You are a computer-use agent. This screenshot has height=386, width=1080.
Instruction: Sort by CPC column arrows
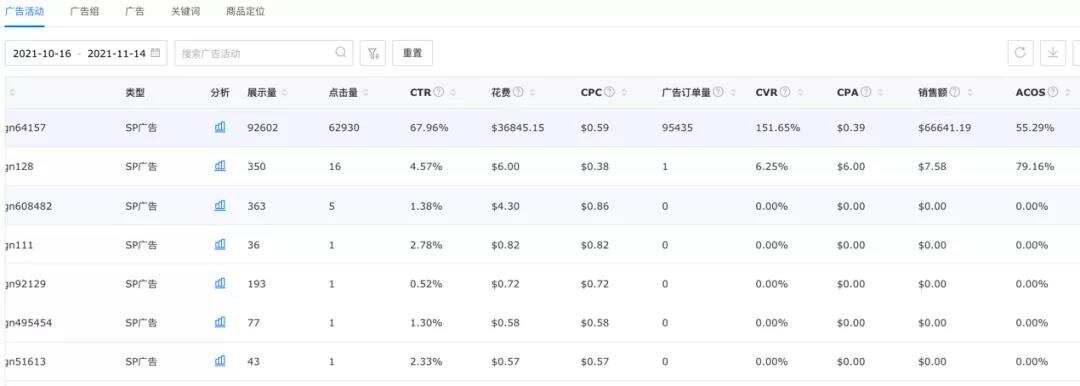coord(623,92)
